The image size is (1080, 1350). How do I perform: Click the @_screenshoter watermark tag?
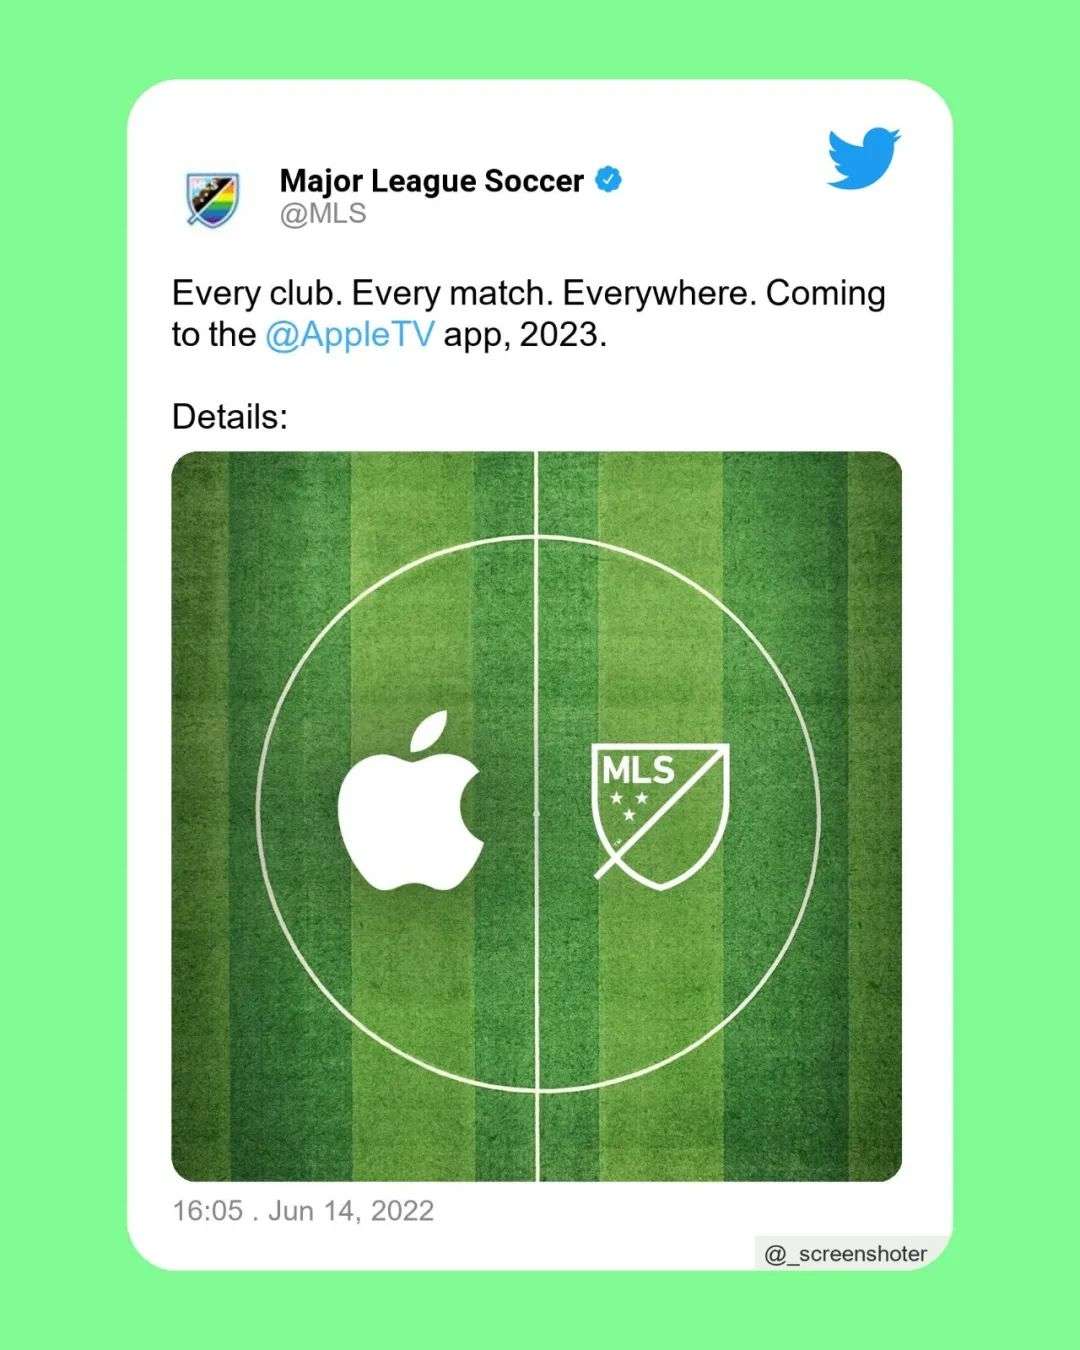846,1253
